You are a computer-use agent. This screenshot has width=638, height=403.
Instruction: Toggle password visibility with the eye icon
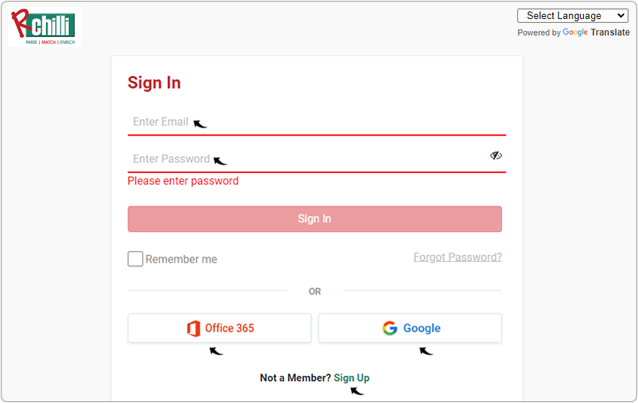click(496, 156)
